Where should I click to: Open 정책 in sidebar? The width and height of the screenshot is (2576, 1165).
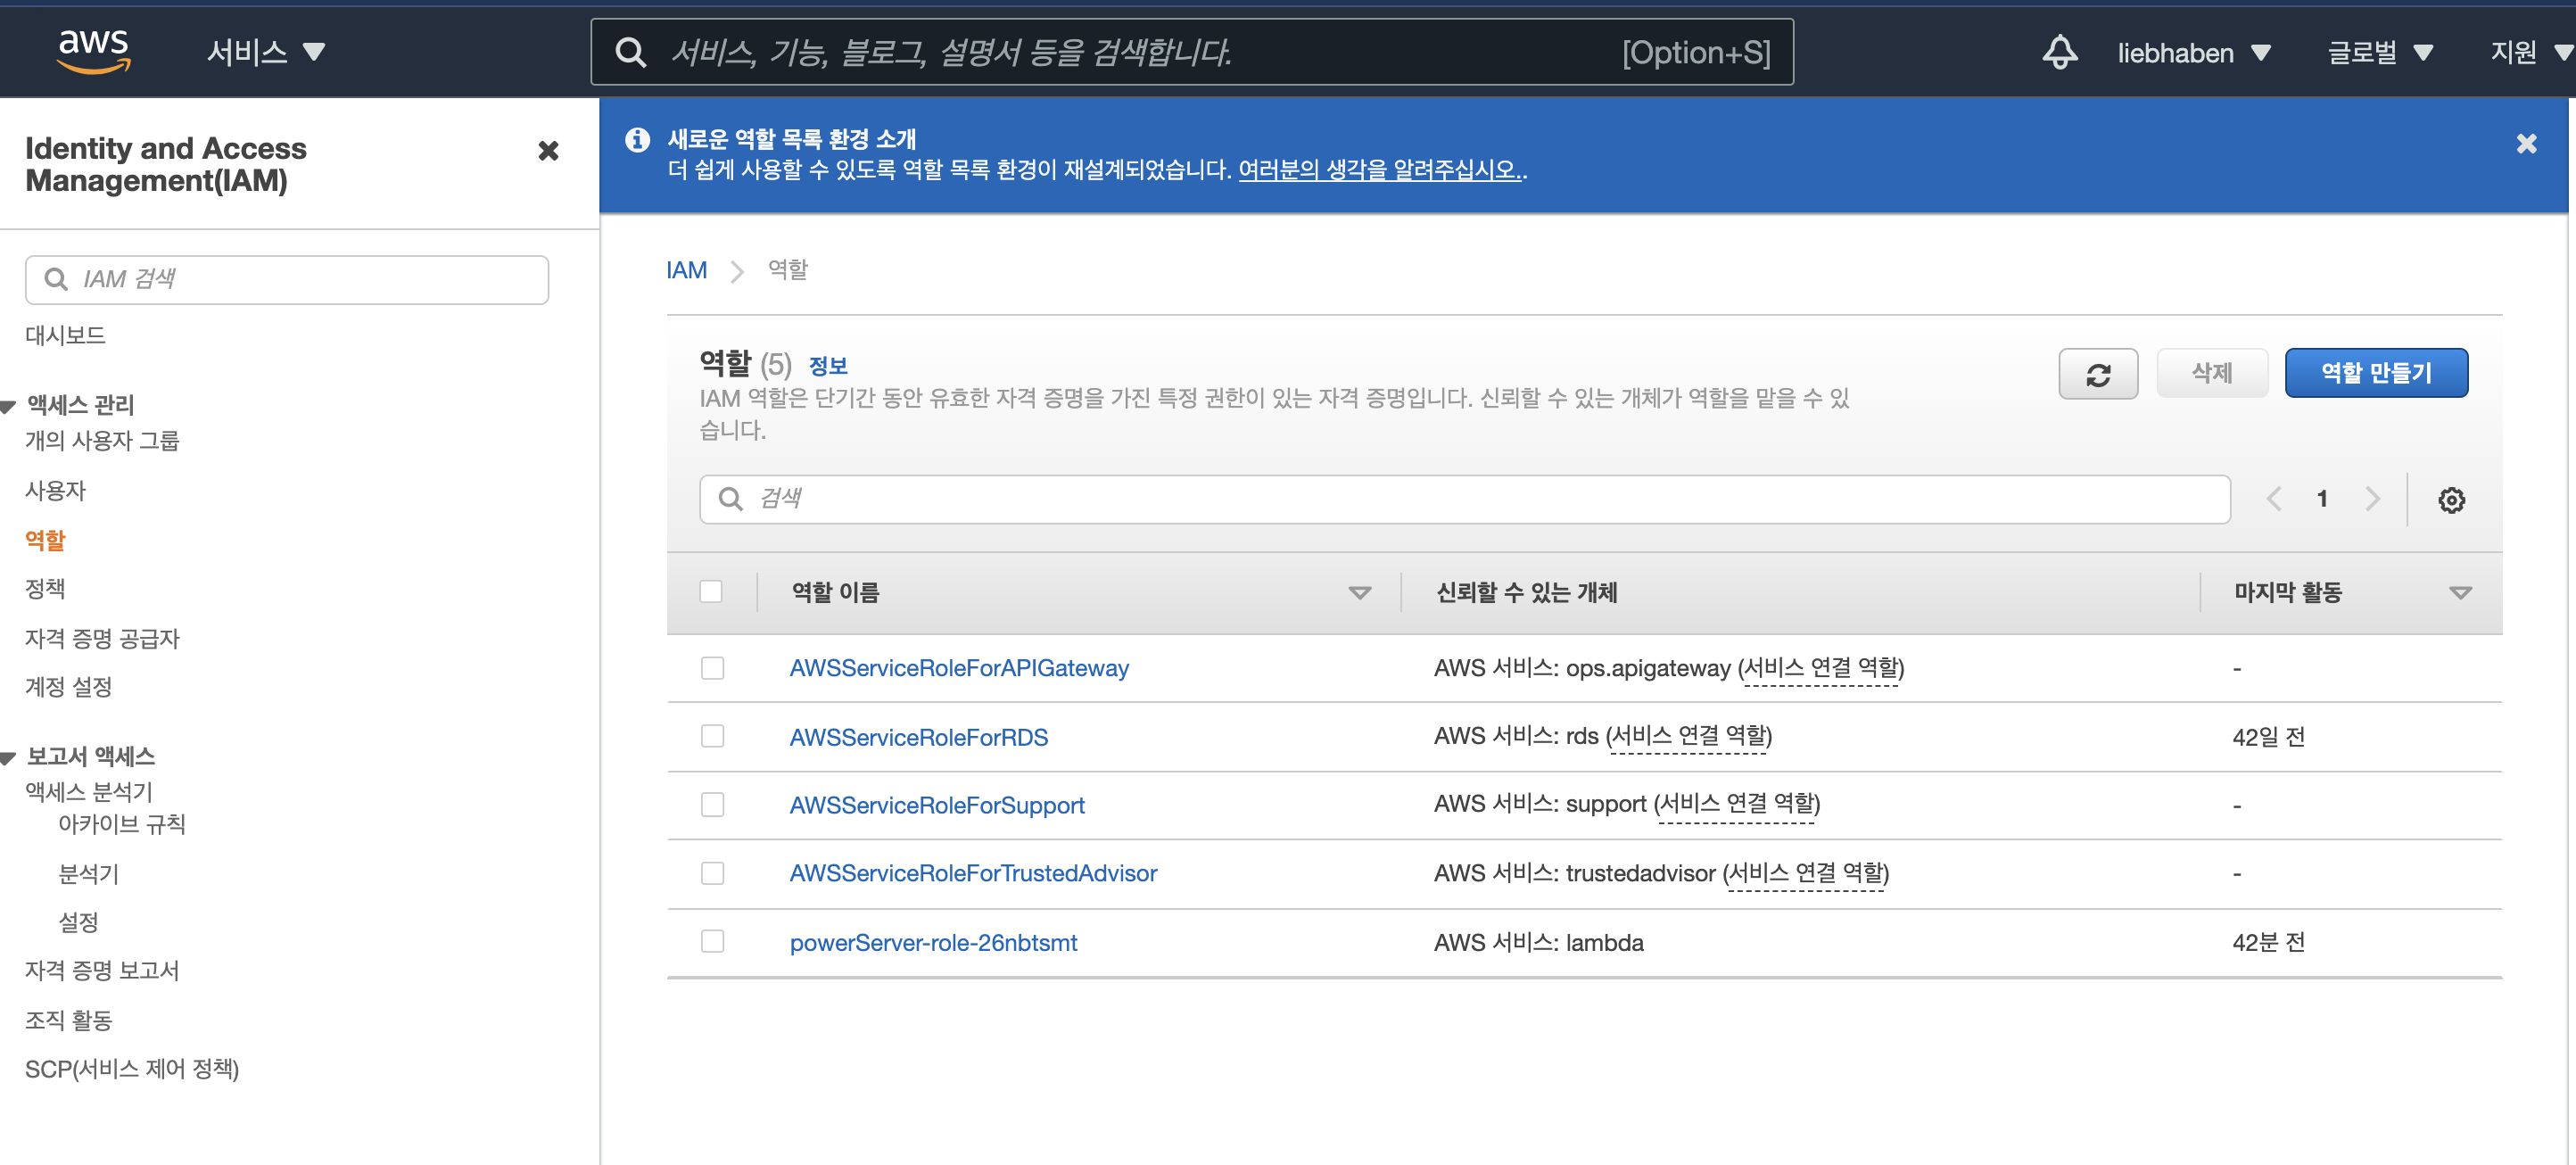click(45, 589)
